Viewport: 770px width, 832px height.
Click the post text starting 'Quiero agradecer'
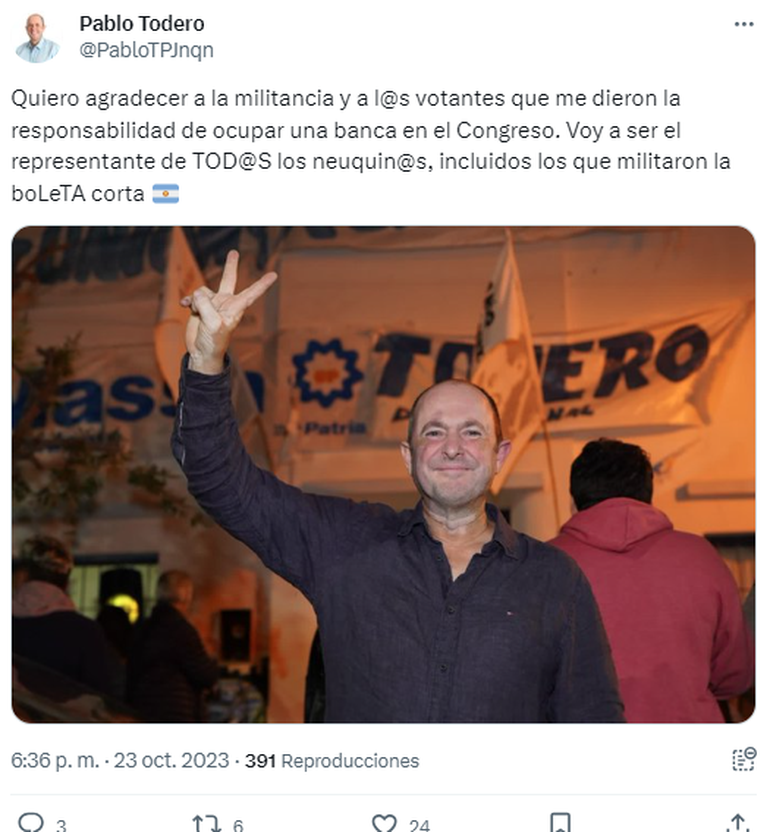pos(371,146)
